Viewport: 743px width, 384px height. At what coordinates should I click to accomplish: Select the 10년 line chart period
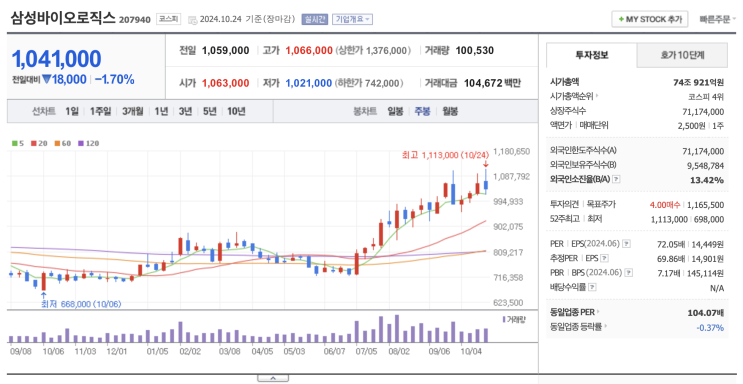236,111
